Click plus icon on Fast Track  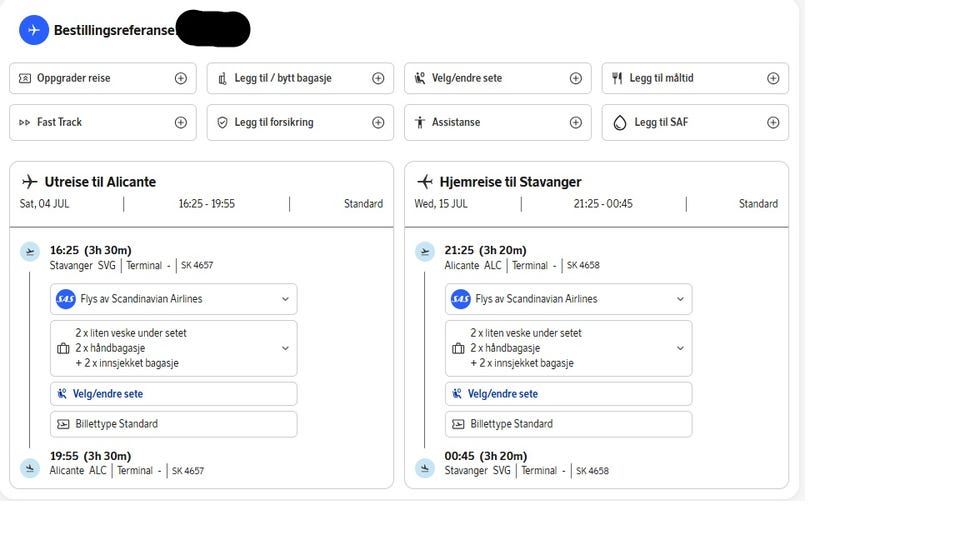[181, 122]
